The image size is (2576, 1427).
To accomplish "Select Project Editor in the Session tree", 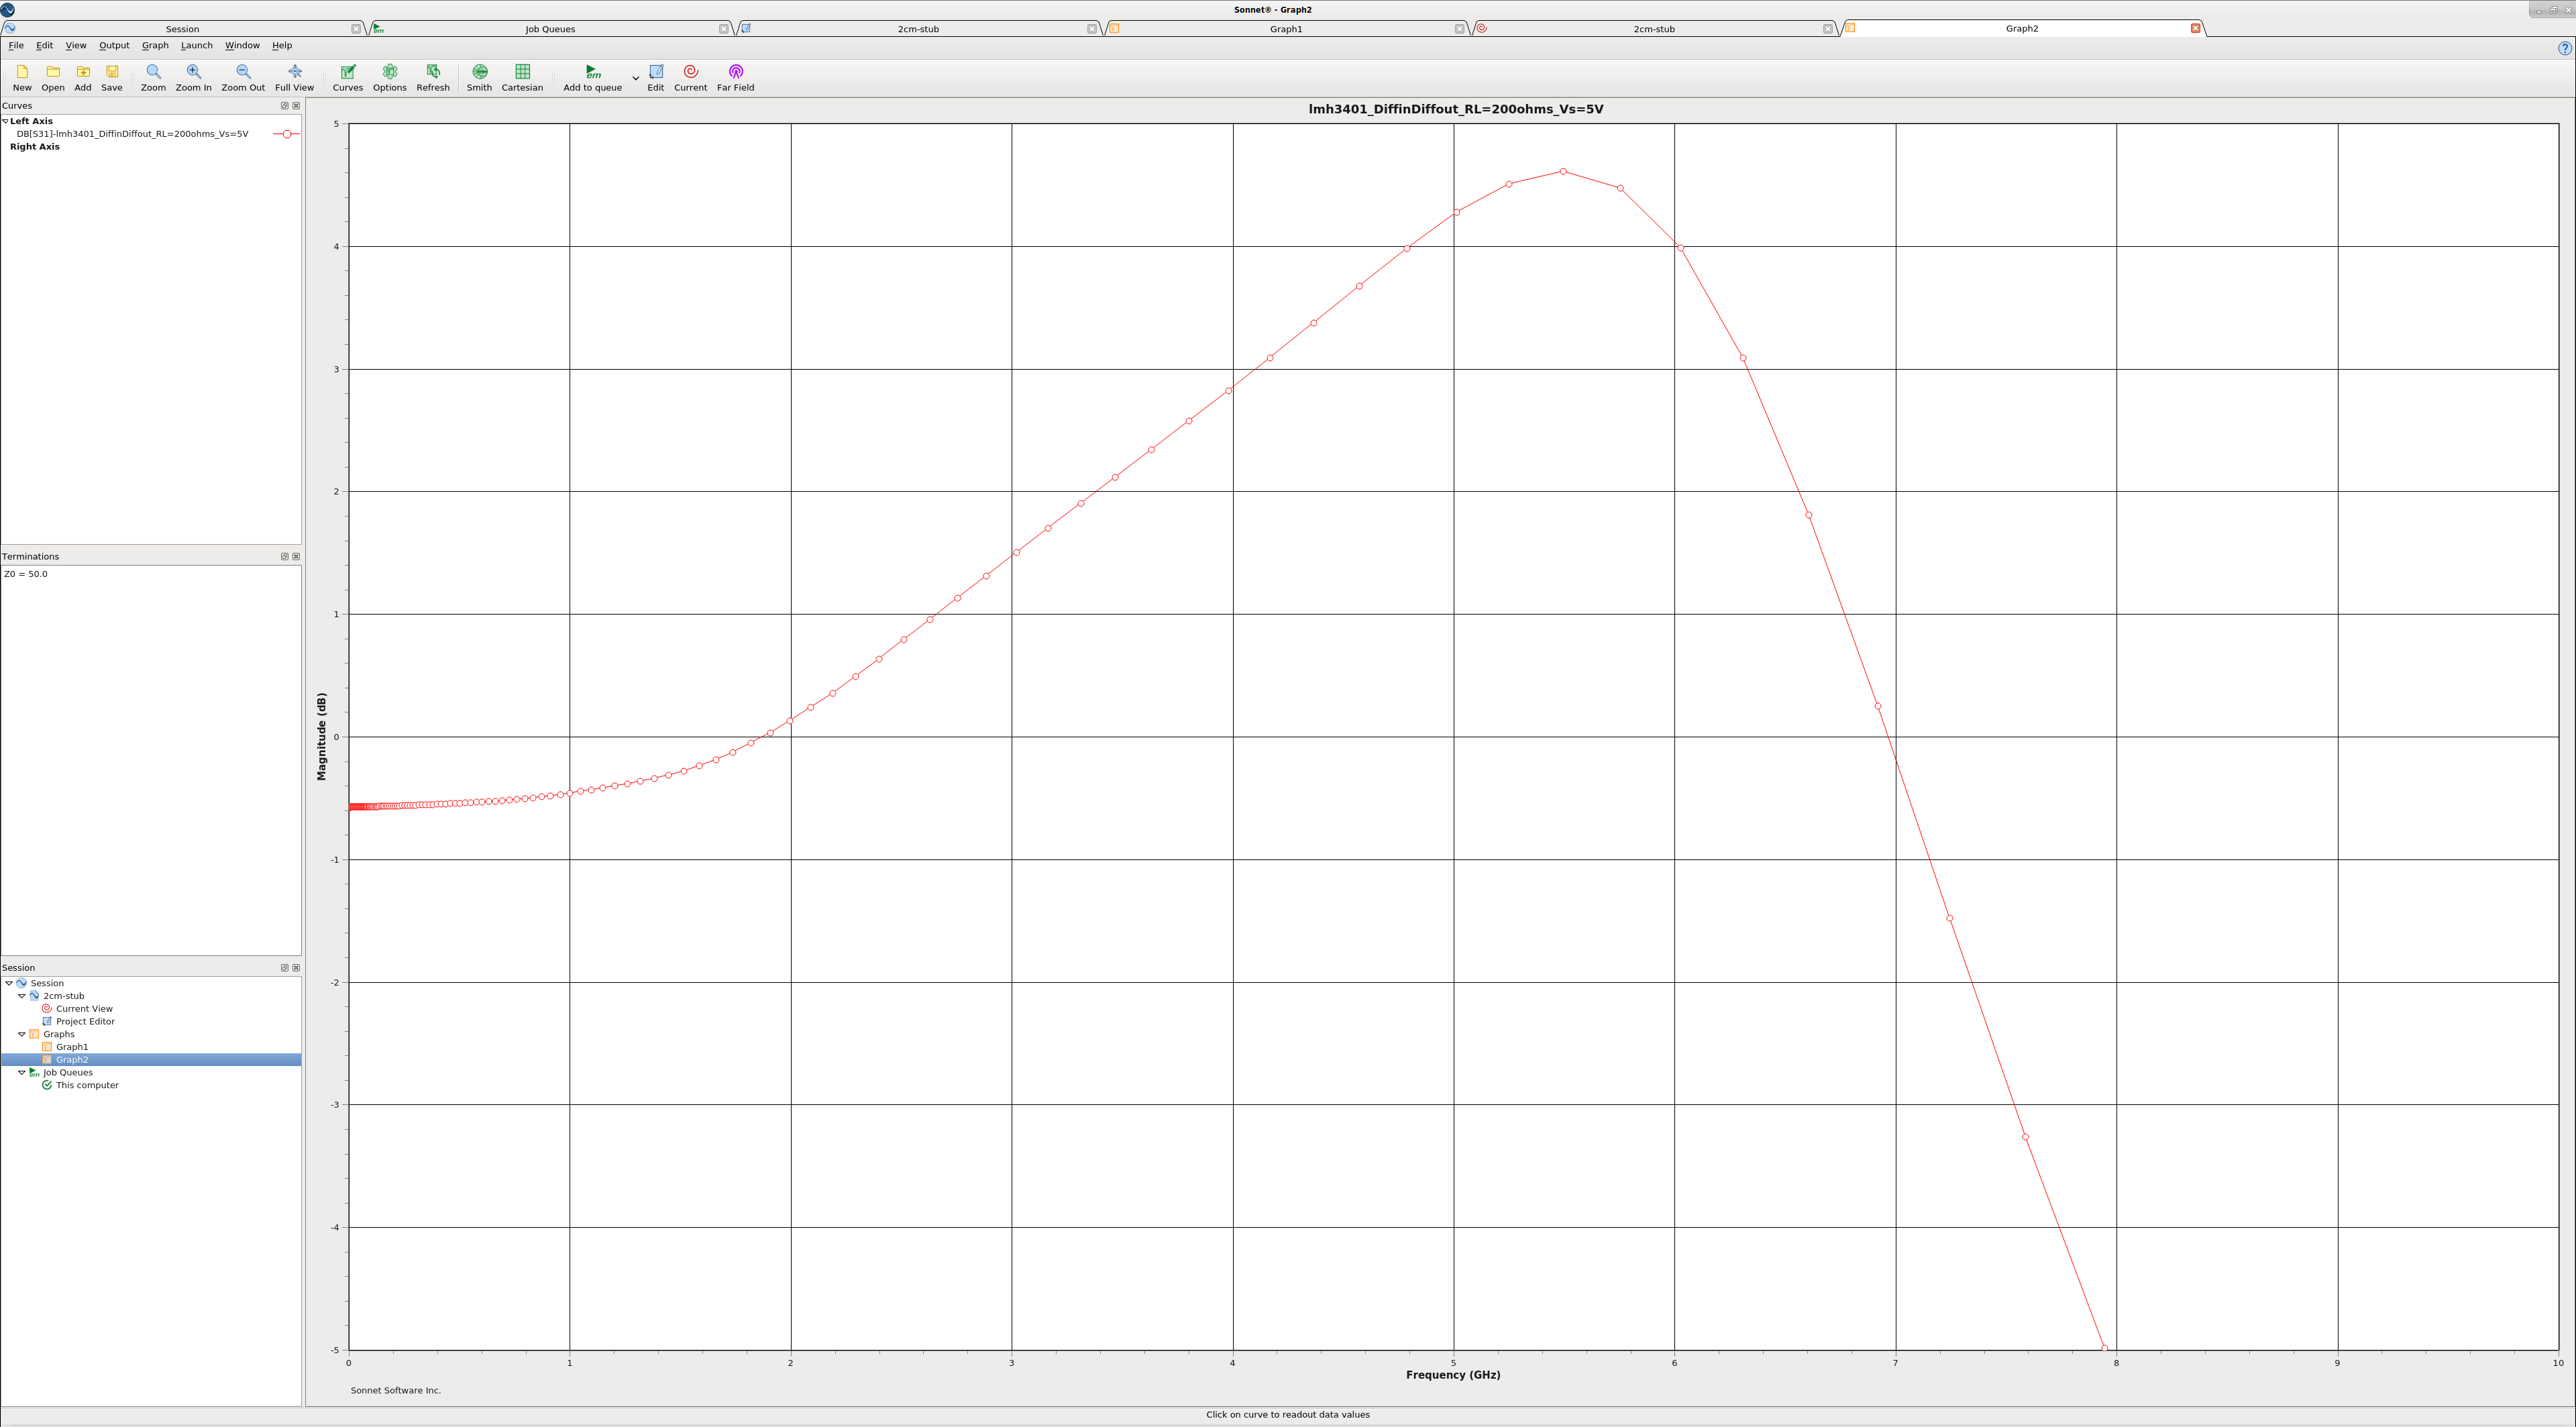I will 85,1022.
